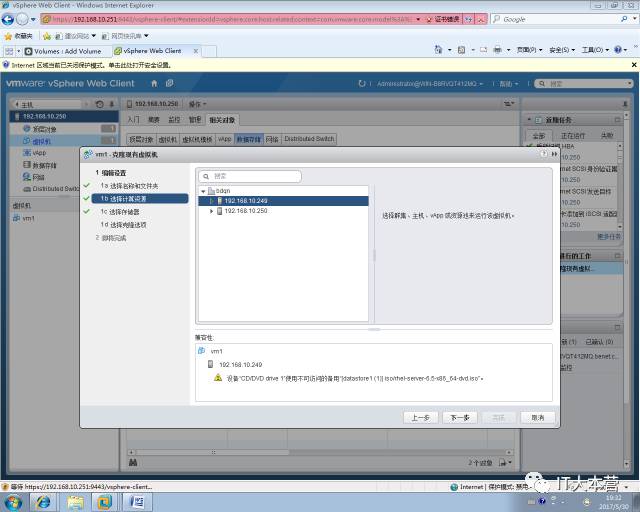Open the IE Page (P) menu

pos(529,50)
